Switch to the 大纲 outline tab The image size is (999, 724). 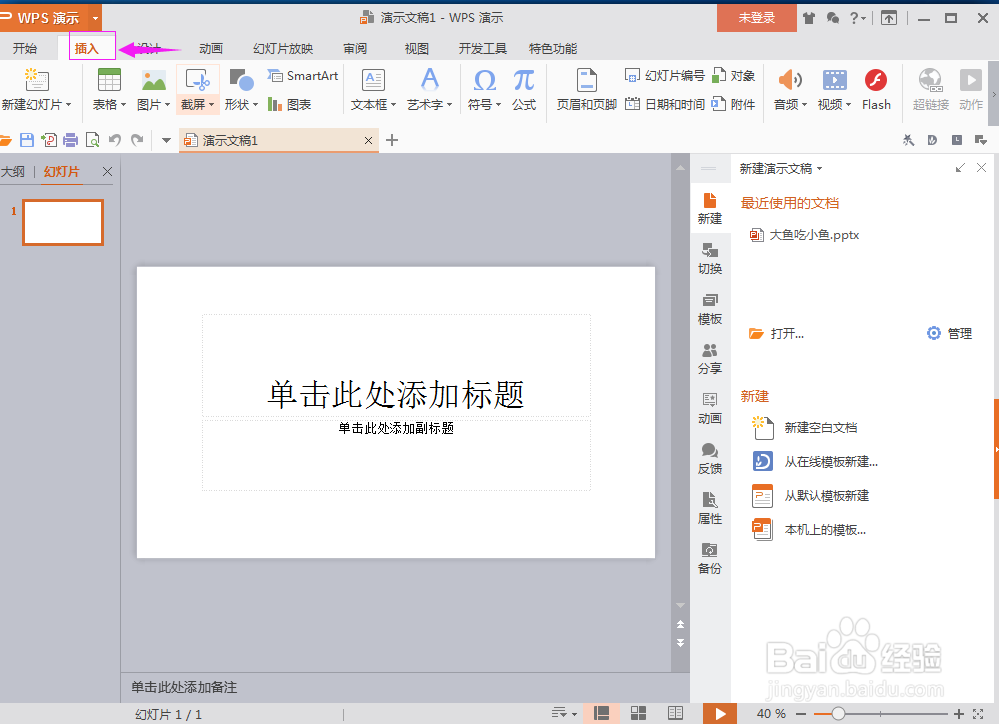coord(13,171)
